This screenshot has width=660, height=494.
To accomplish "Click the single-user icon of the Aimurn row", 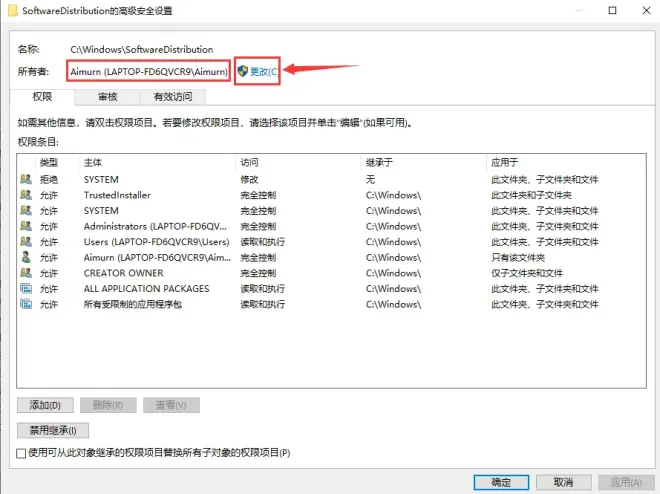I will (x=26, y=257).
